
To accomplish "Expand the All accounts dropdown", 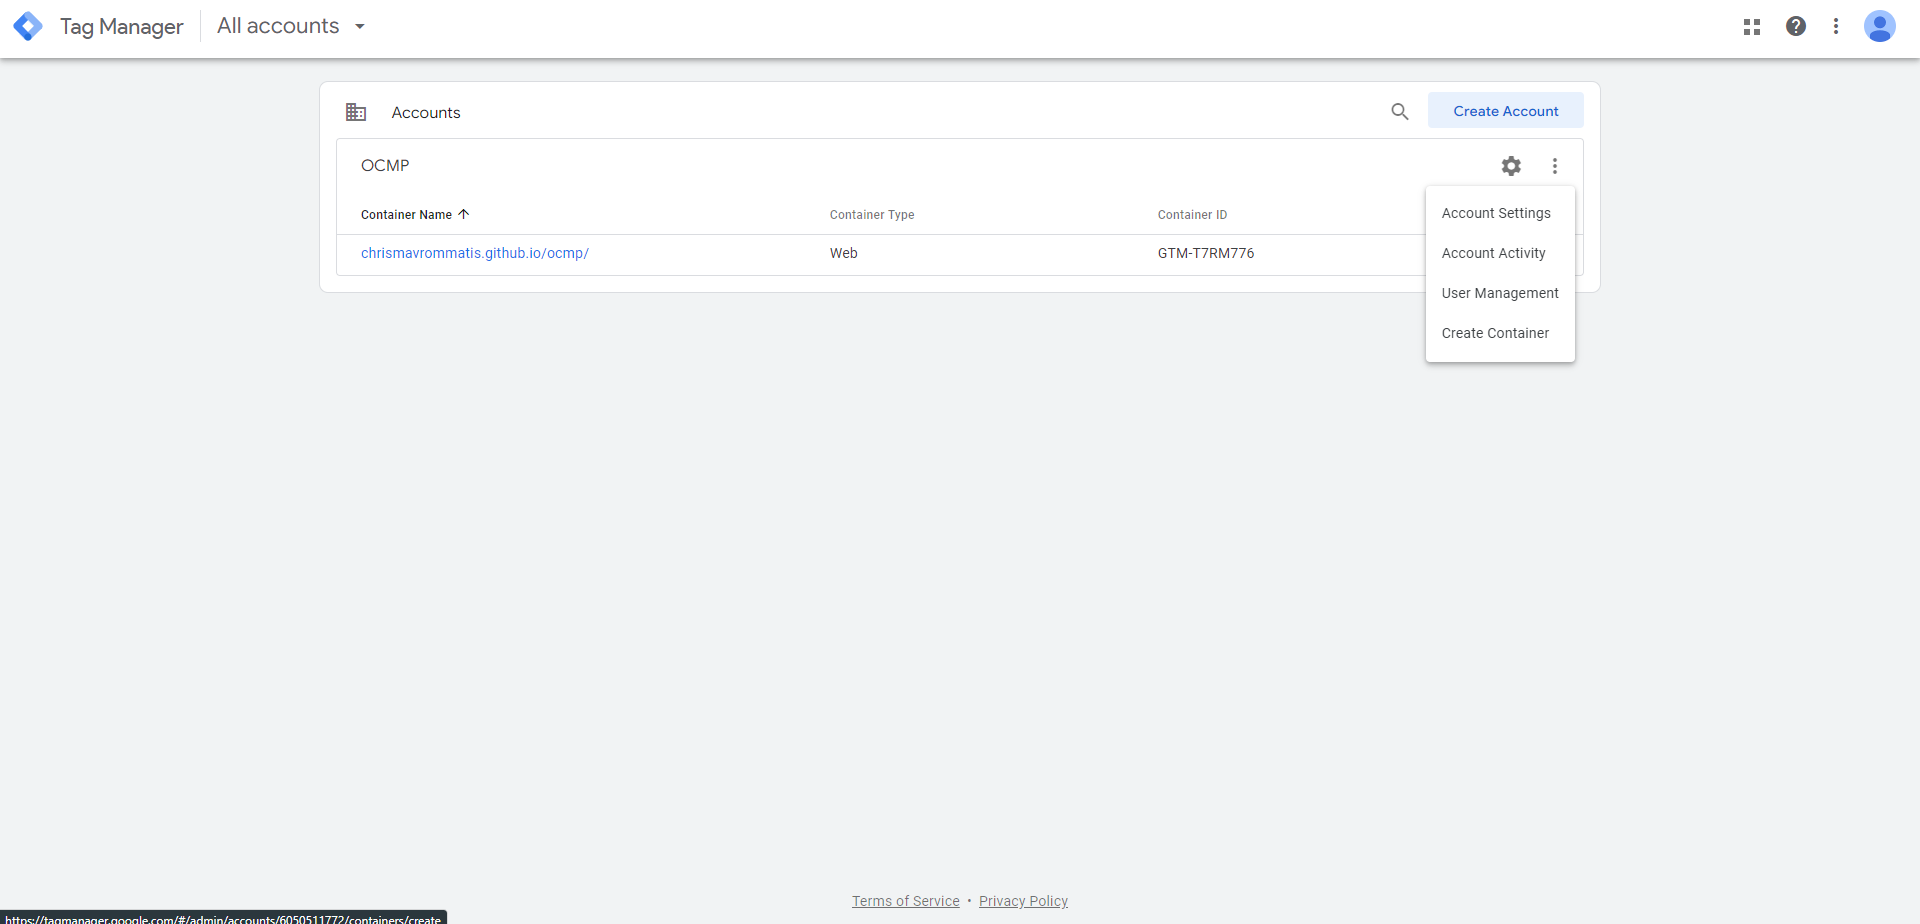I will pos(291,26).
